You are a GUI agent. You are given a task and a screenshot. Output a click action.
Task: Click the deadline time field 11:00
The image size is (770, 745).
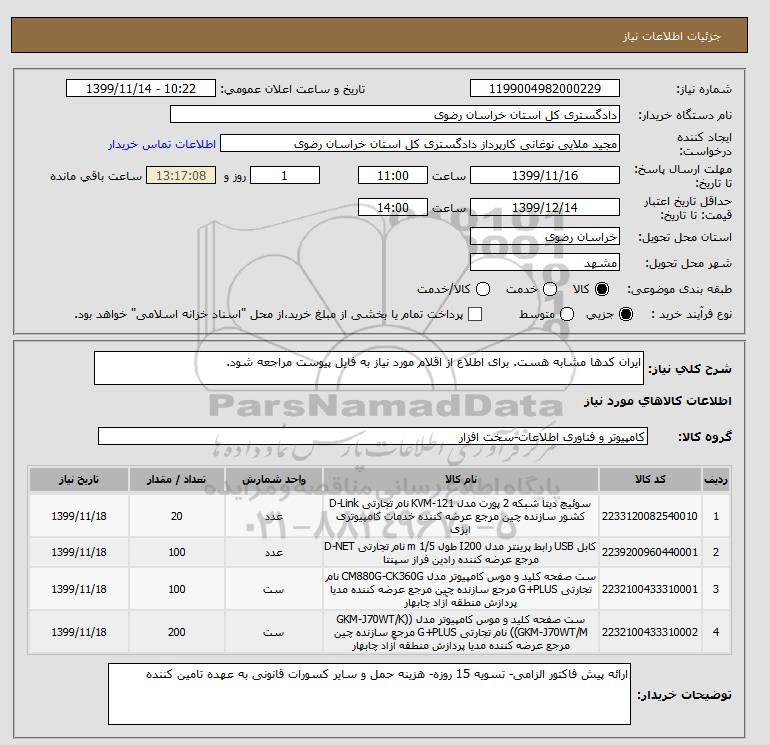click(393, 175)
